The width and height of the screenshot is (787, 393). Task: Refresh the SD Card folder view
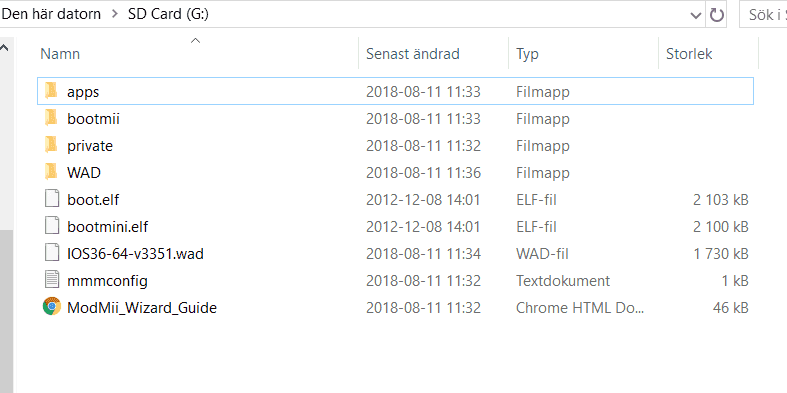tap(717, 15)
